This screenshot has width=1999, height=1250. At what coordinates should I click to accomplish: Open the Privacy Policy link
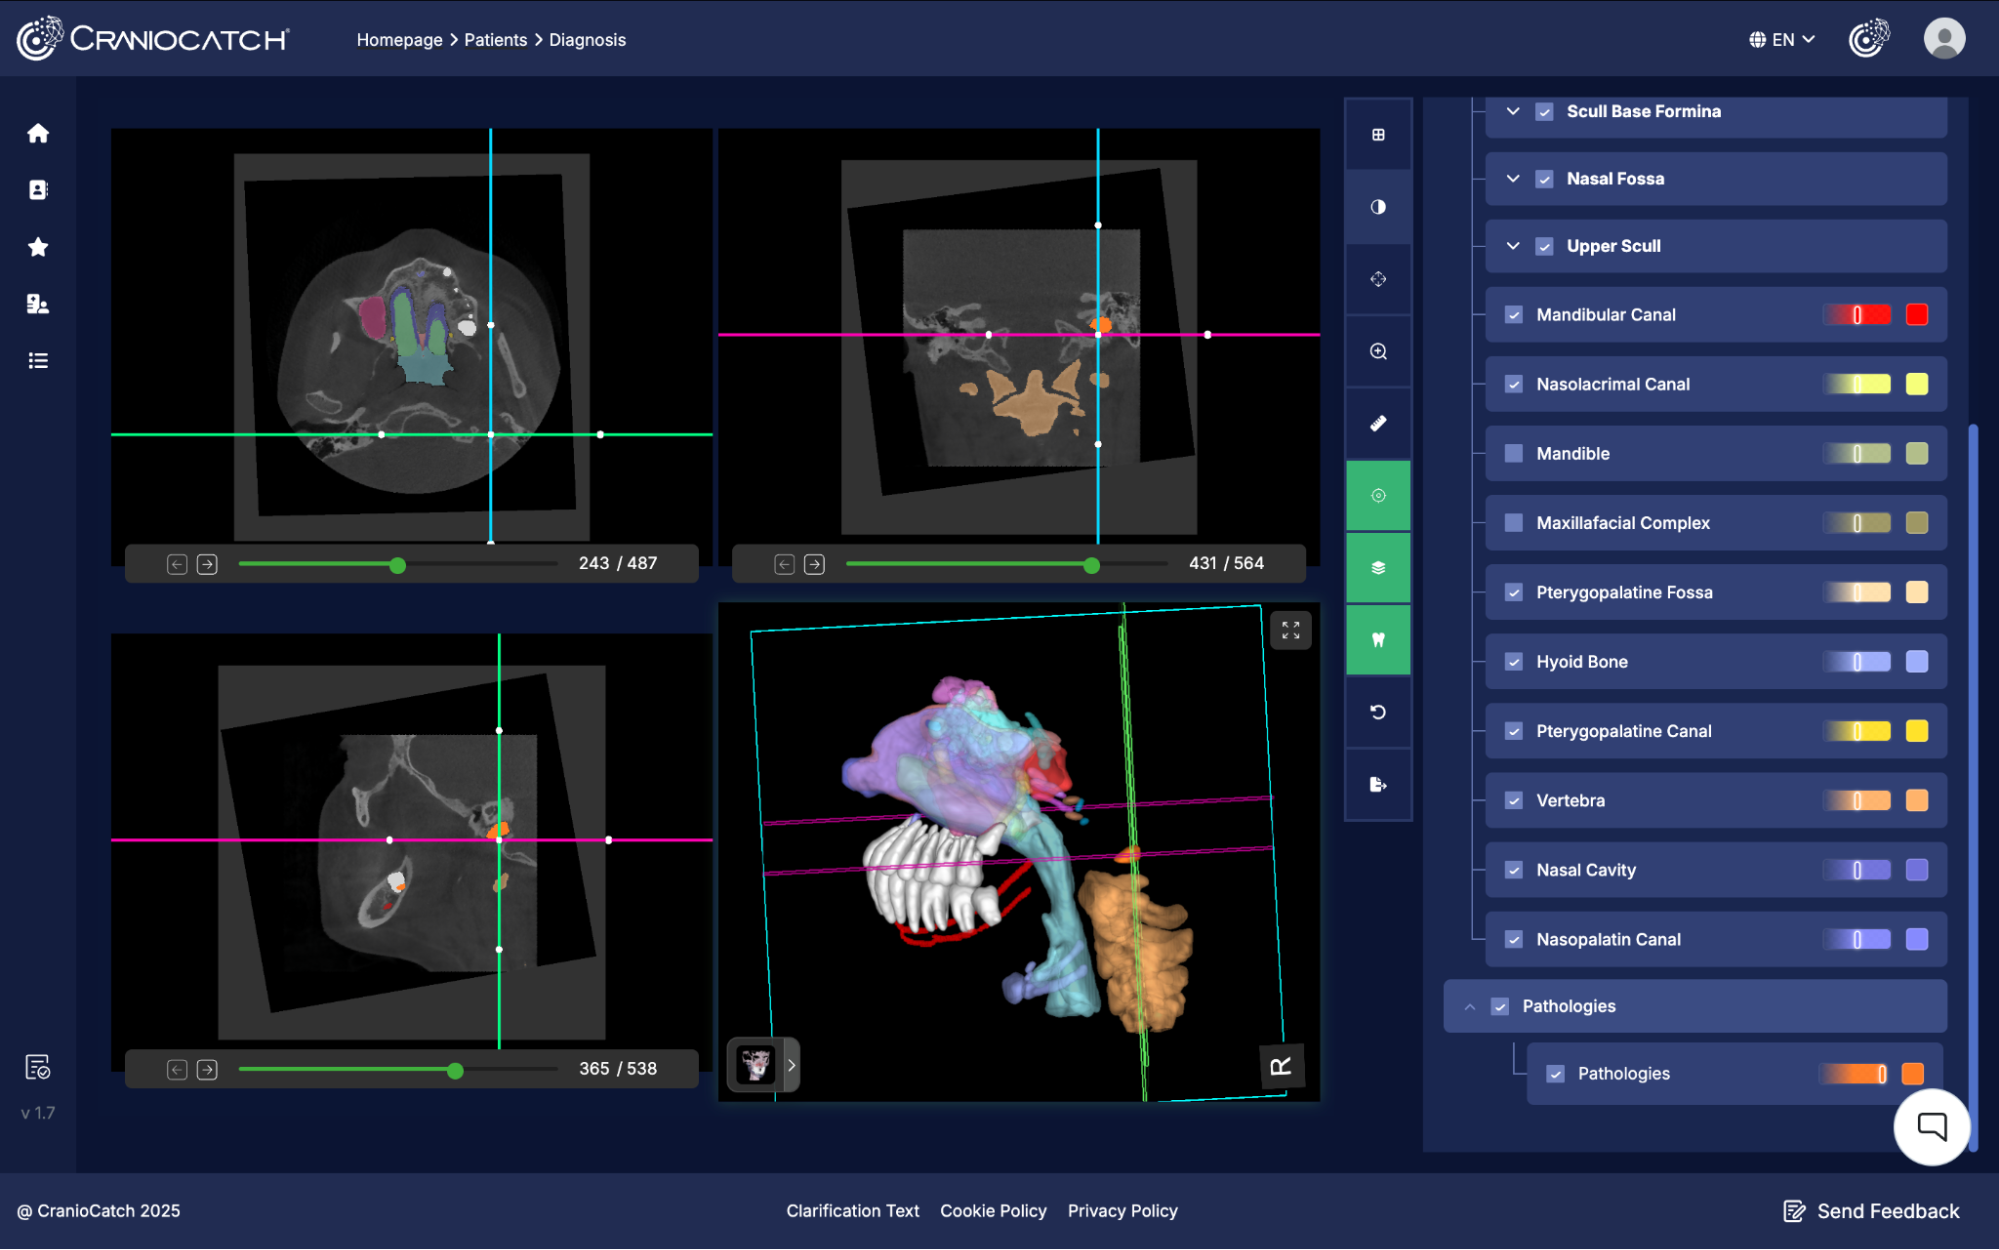click(1122, 1211)
